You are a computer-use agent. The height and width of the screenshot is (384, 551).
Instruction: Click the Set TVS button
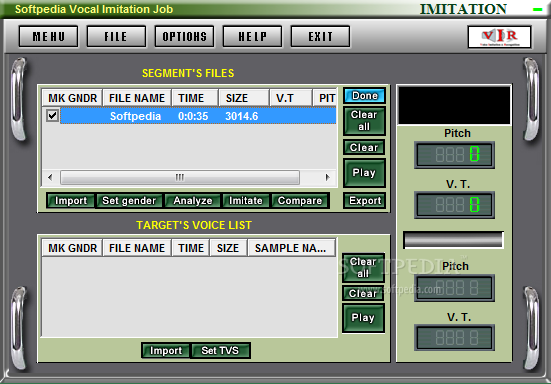(220, 350)
